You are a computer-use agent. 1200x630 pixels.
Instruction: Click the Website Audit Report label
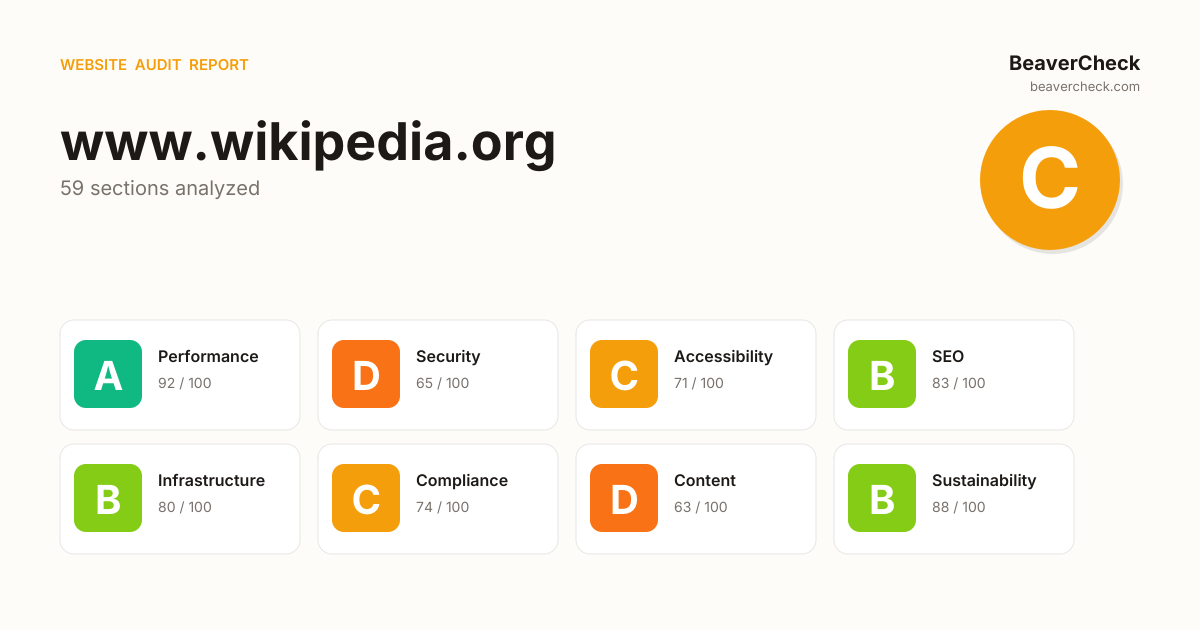[x=154, y=65]
